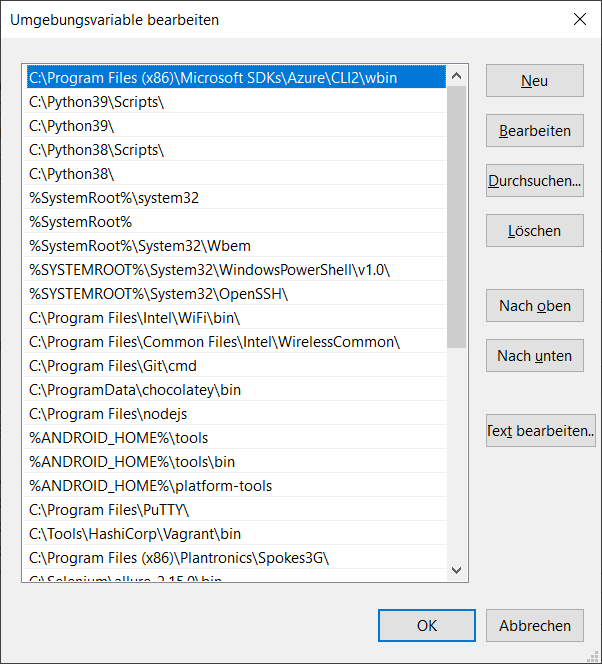
Task: Pick the C:\Tools\HashiCorp\Vagrant\bin entry
Action: click(x=135, y=534)
